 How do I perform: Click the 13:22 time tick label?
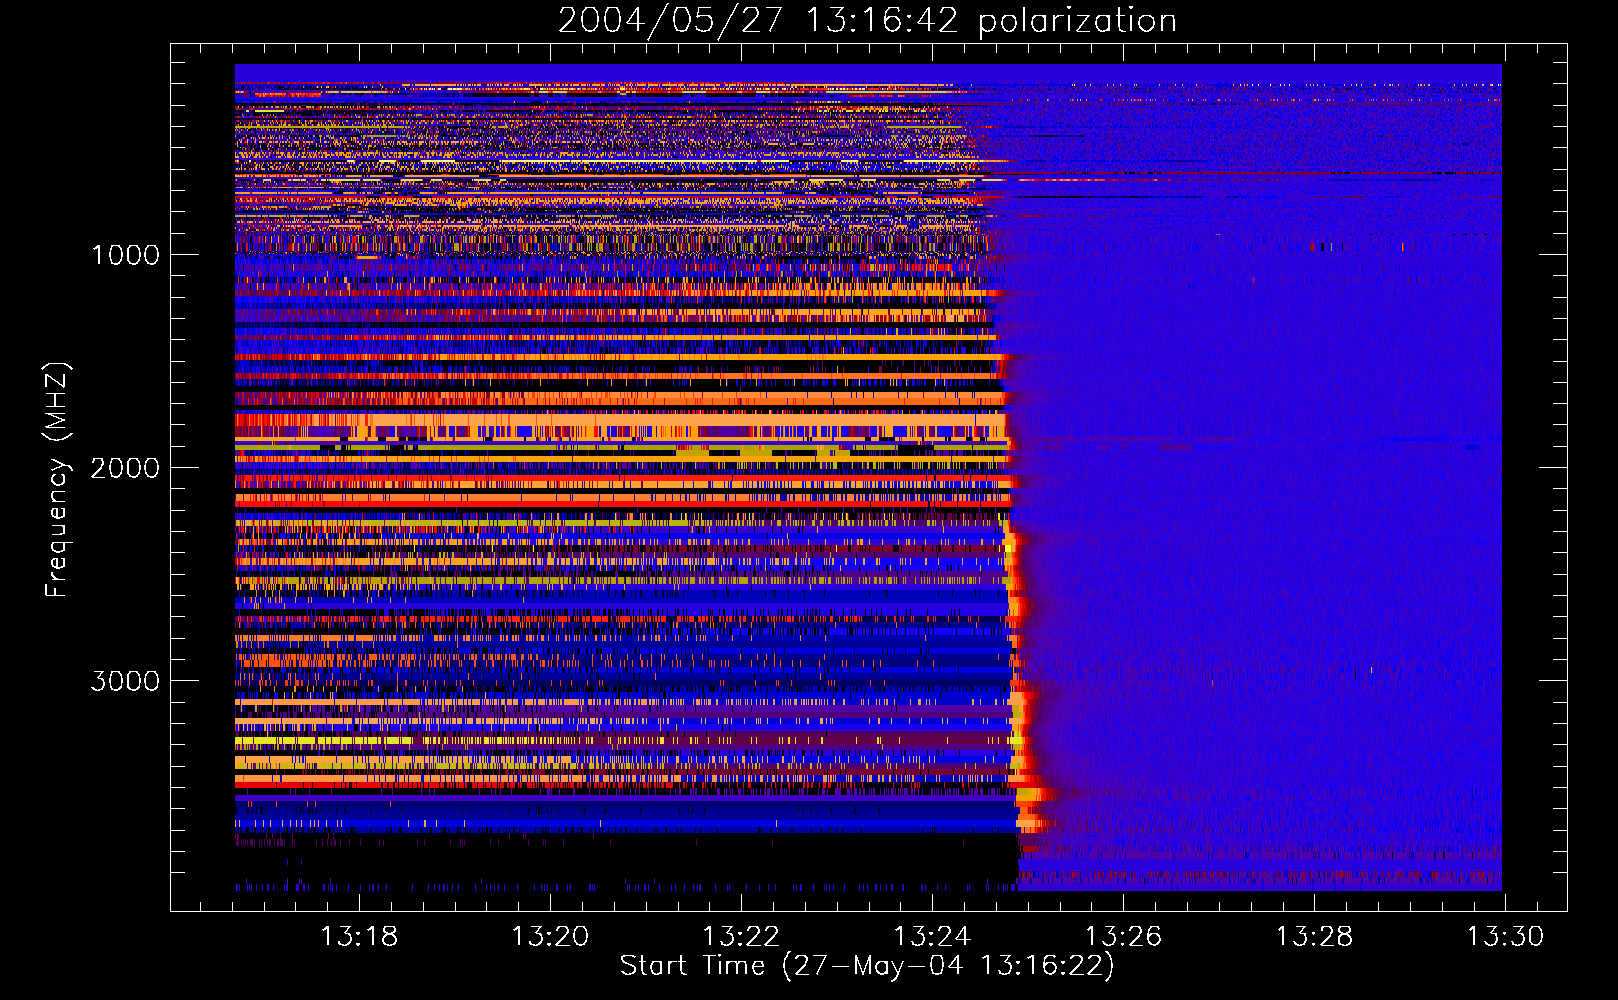pos(741,937)
